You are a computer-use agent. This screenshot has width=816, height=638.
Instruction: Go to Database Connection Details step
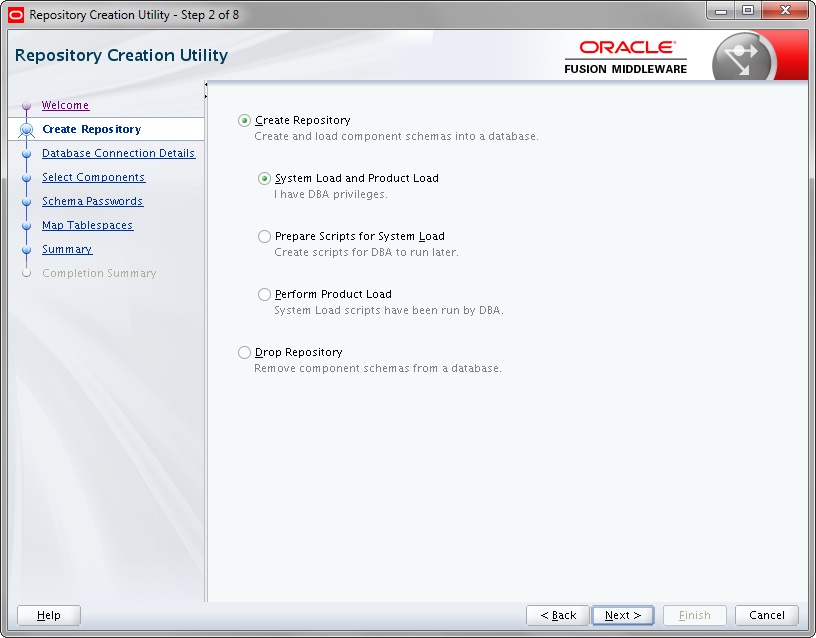click(119, 153)
